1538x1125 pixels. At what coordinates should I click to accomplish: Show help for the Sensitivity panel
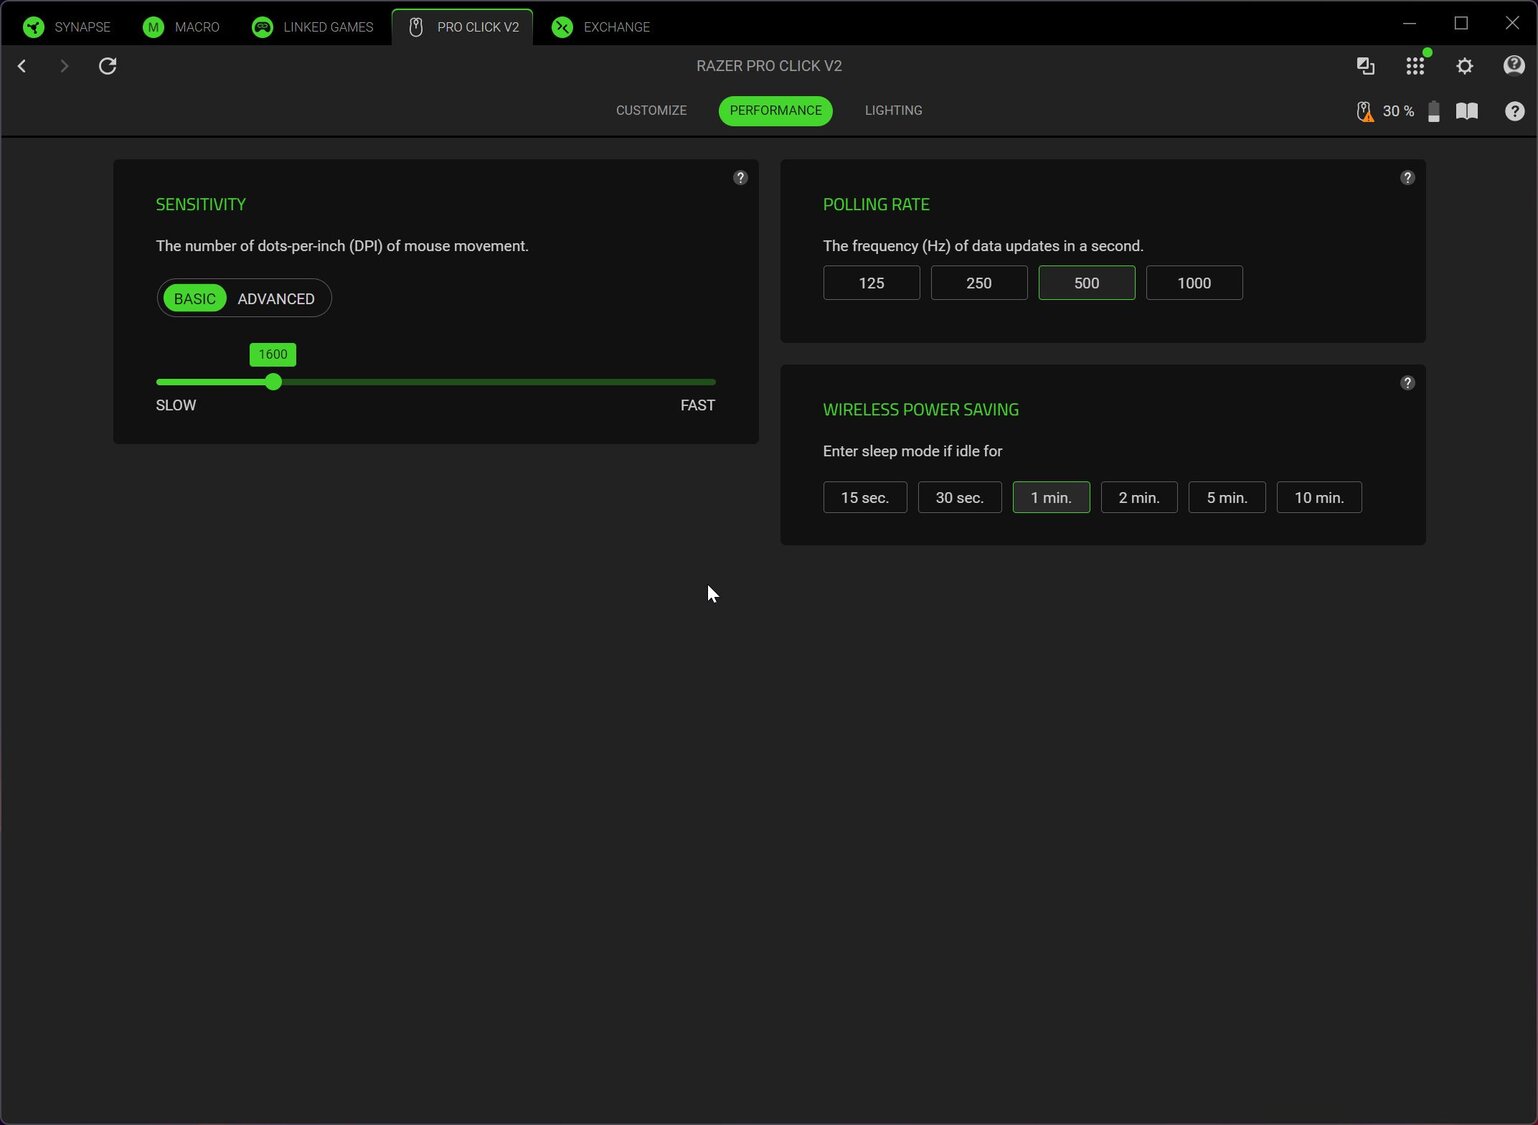(740, 178)
